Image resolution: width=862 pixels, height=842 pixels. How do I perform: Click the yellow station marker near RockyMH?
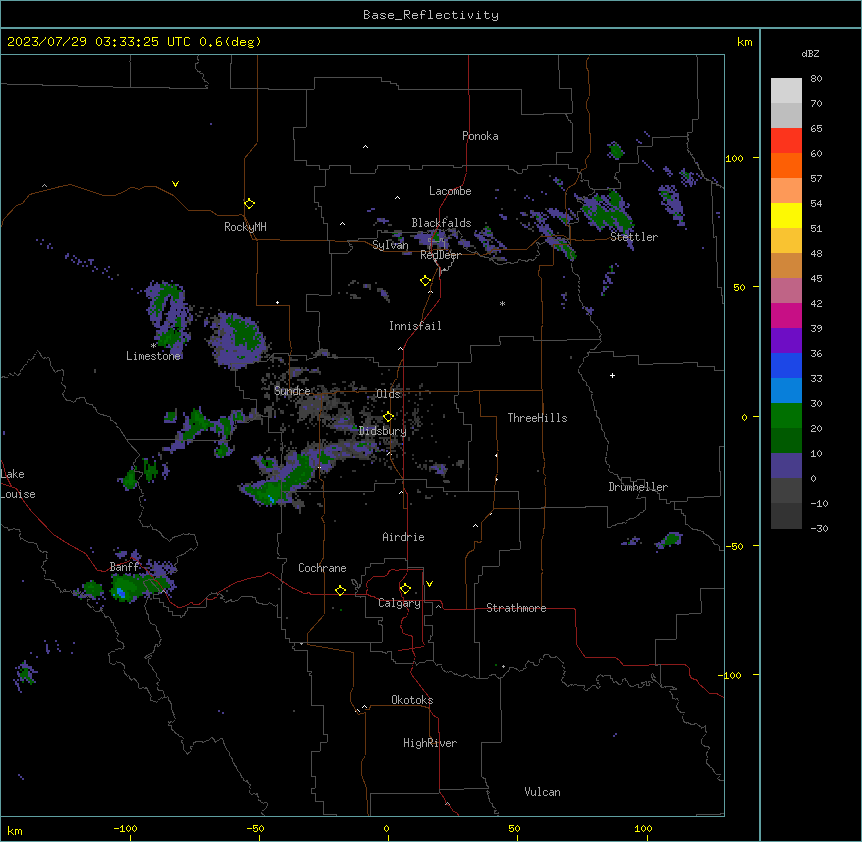pyautogui.click(x=249, y=203)
